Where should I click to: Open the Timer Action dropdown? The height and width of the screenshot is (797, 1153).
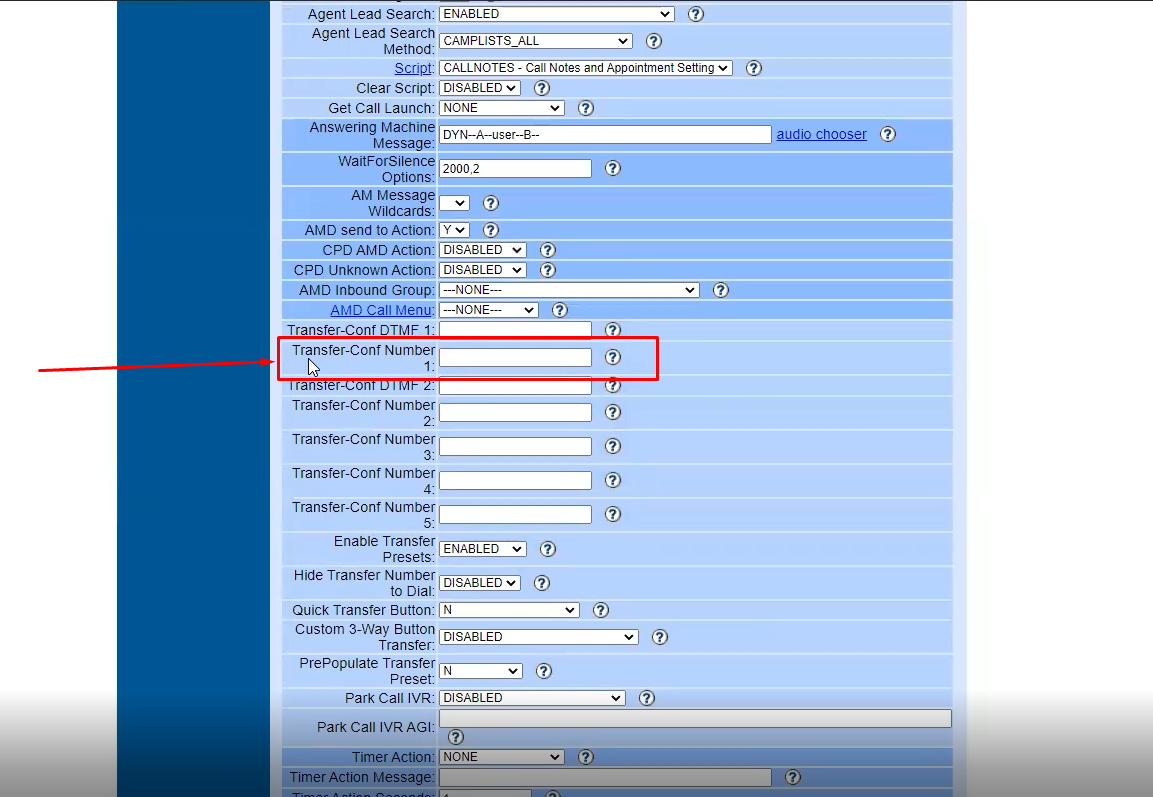[x=501, y=757]
